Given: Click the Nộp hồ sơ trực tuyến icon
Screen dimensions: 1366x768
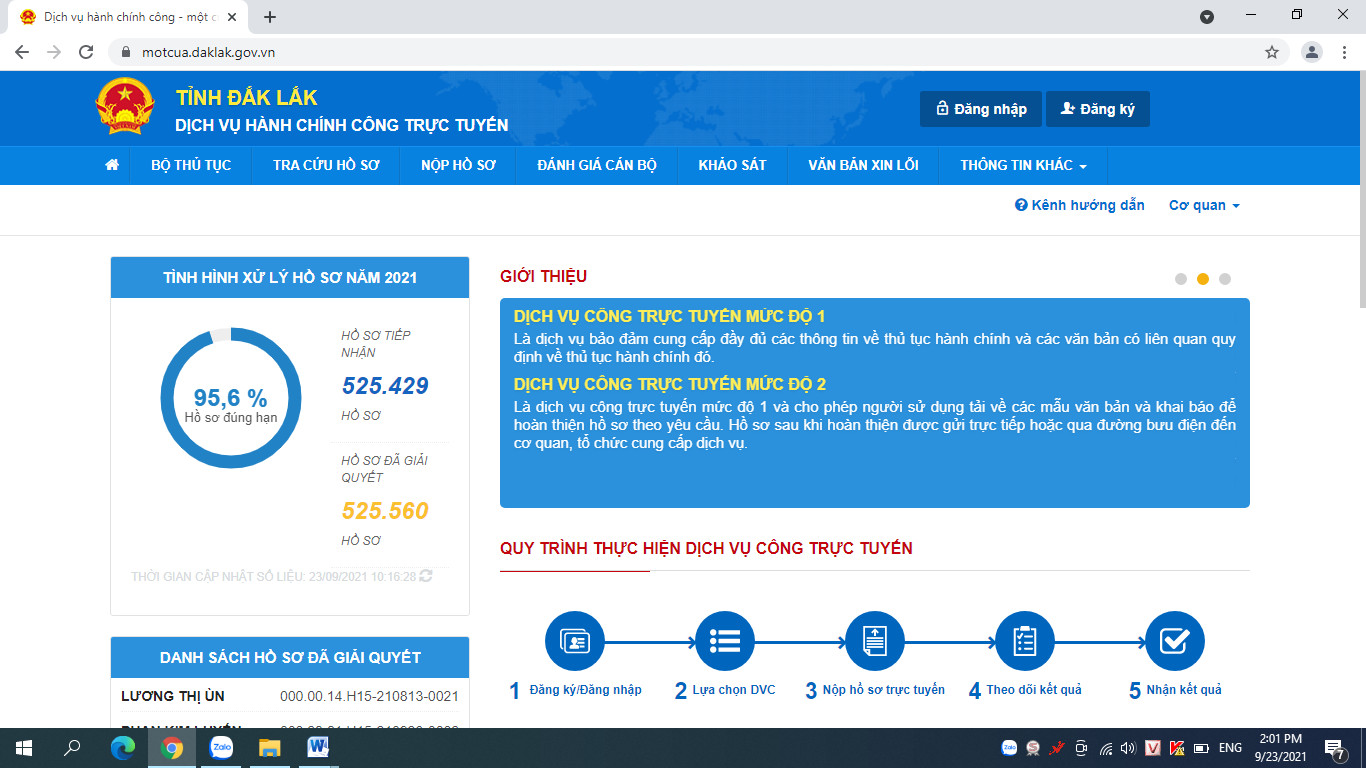Looking at the screenshot, I should tap(874, 641).
